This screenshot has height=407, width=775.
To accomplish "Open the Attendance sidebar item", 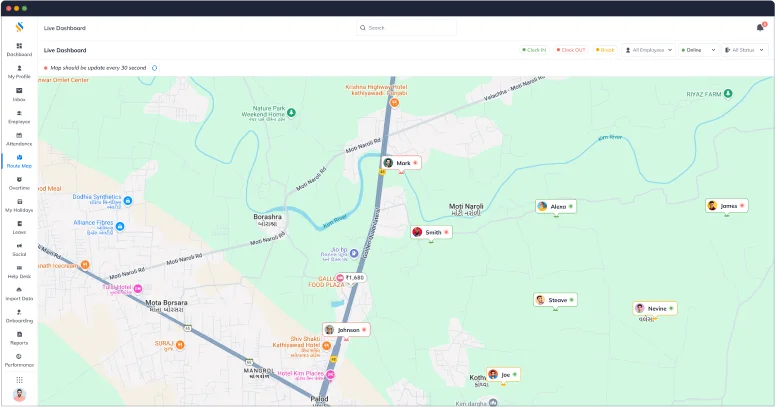I will pos(19,139).
